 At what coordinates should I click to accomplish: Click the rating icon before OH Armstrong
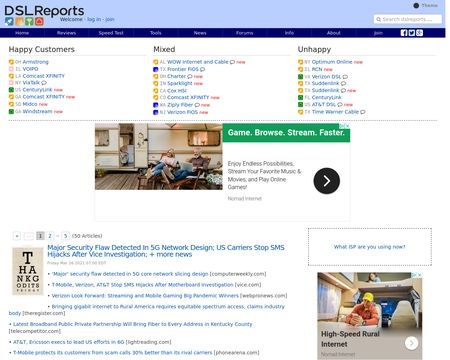pos(11,62)
